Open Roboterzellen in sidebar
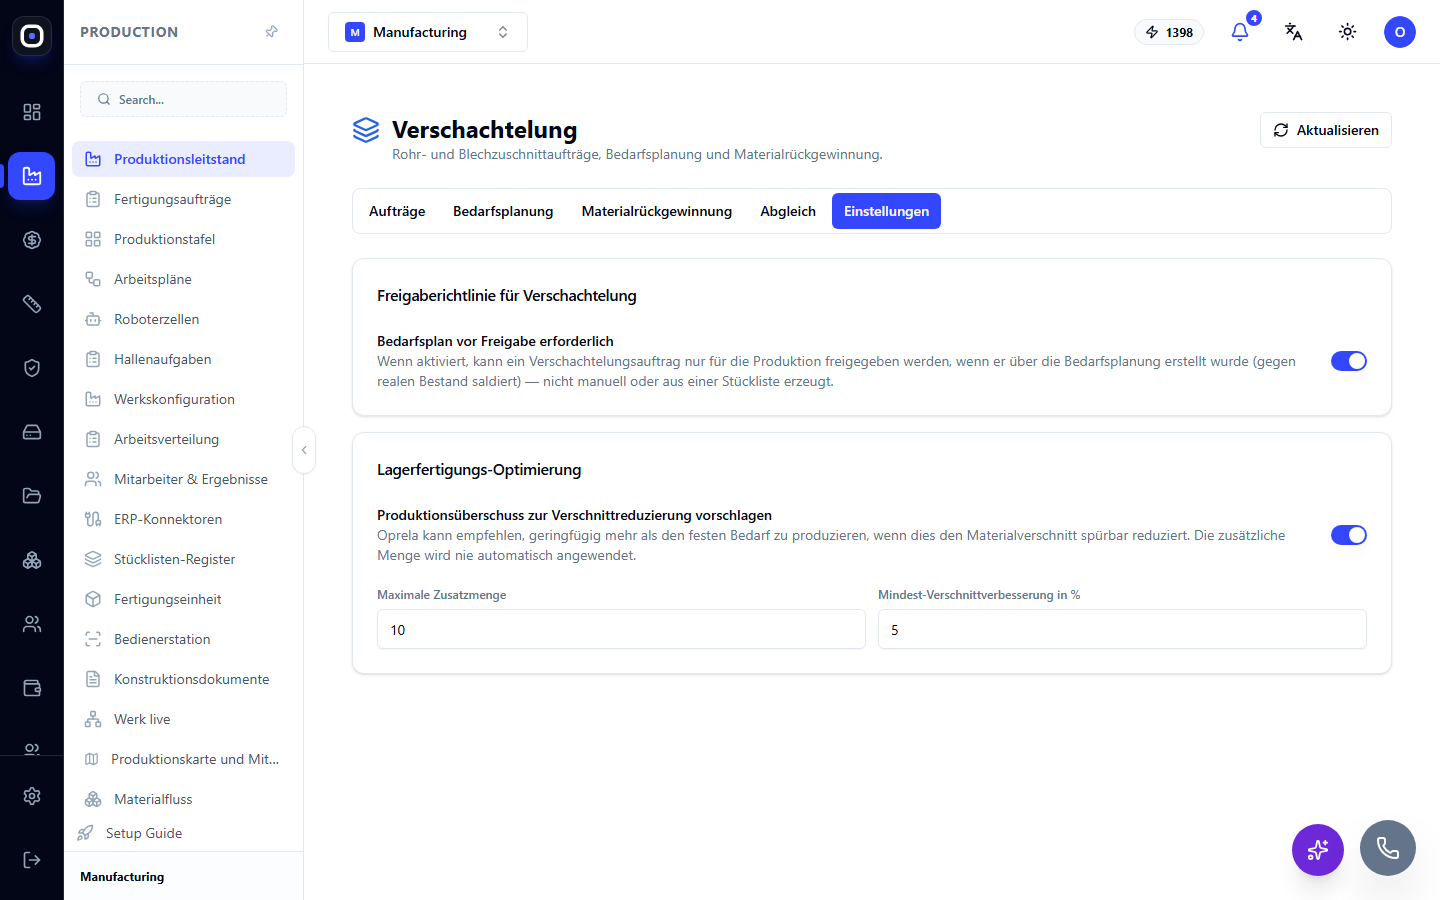 coord(183,319)
